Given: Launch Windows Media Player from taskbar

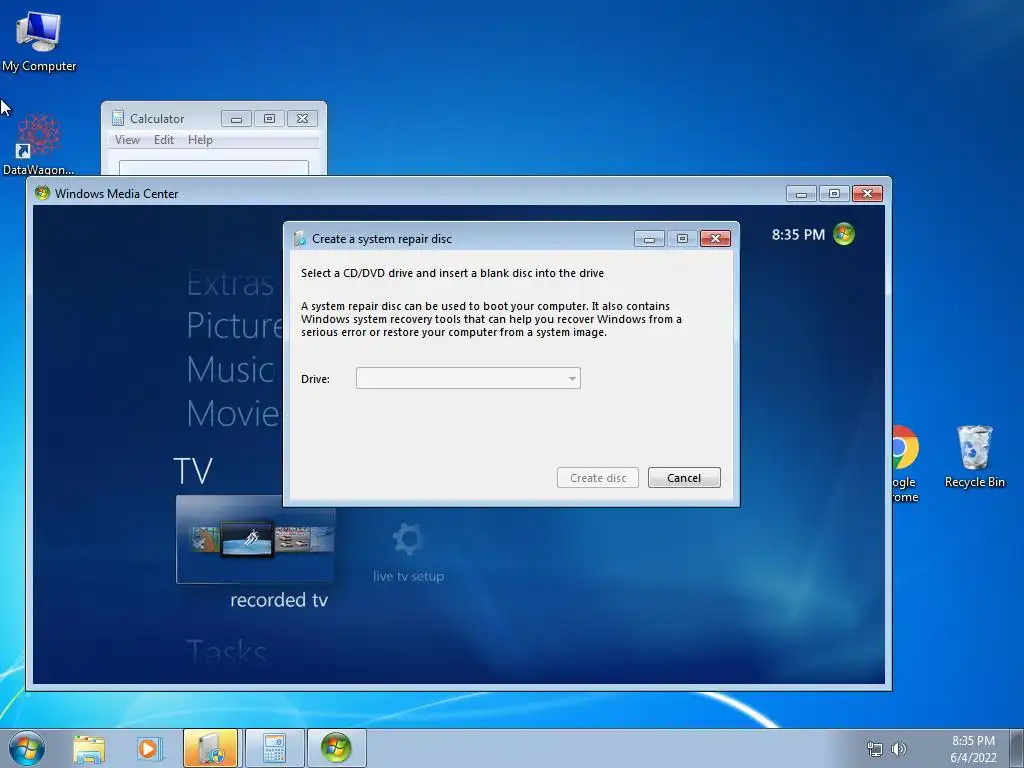Looking at the screenshot, I should (150, 748).
